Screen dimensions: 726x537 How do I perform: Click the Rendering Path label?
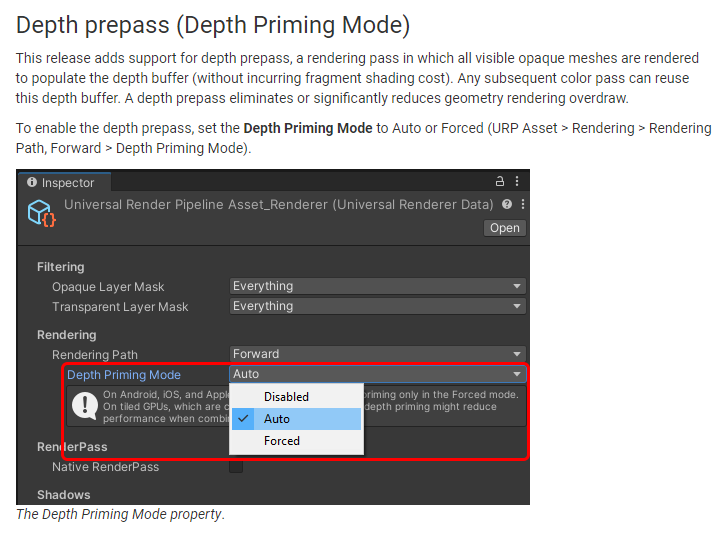95,355
